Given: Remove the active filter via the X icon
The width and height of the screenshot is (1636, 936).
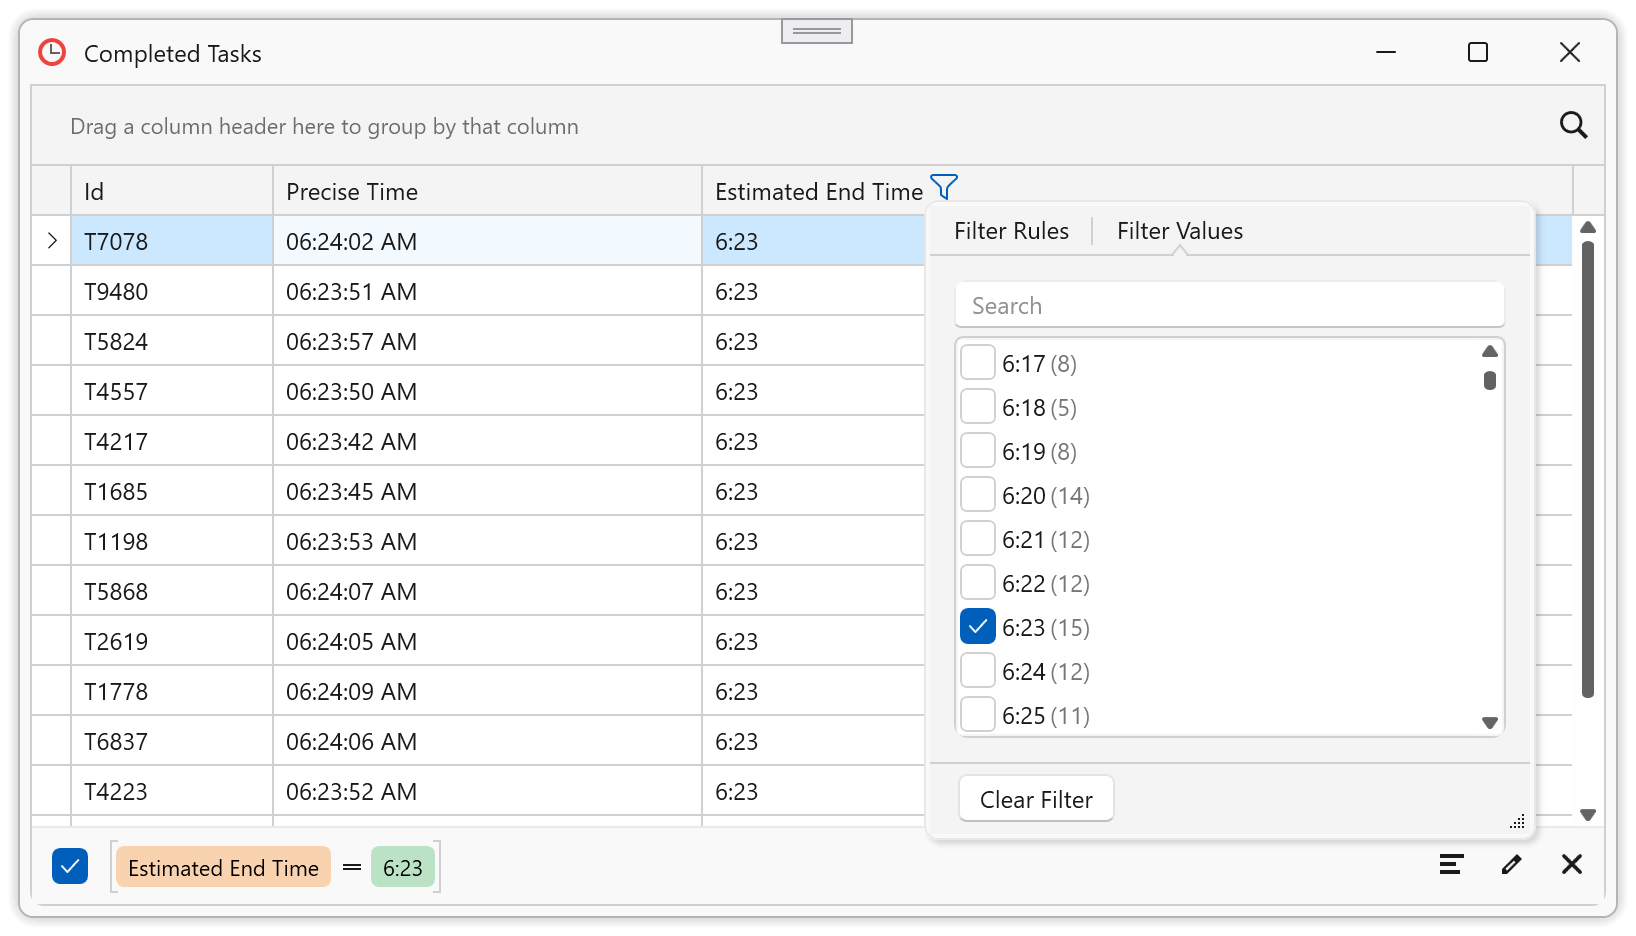Looking at the screenshot, I should pyautogui.click(x=1571, y=864).
